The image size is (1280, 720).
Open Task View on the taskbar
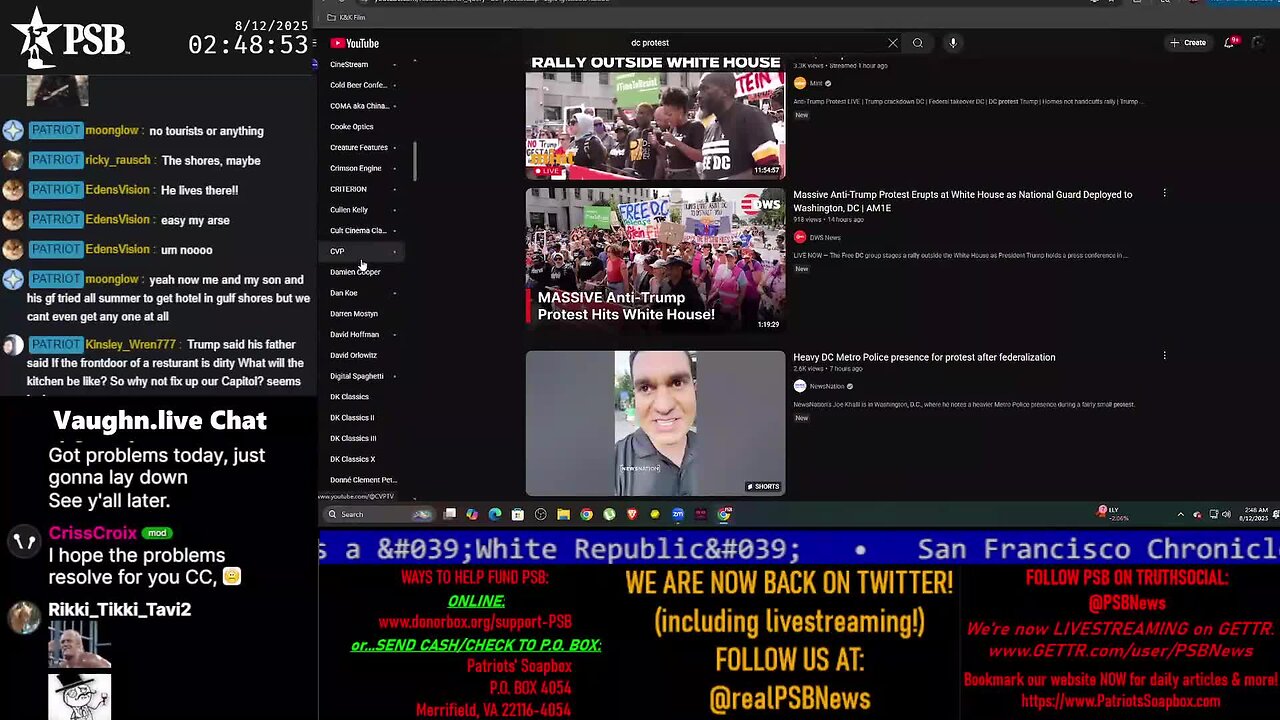pyautogui.click(x=450, y=514)
